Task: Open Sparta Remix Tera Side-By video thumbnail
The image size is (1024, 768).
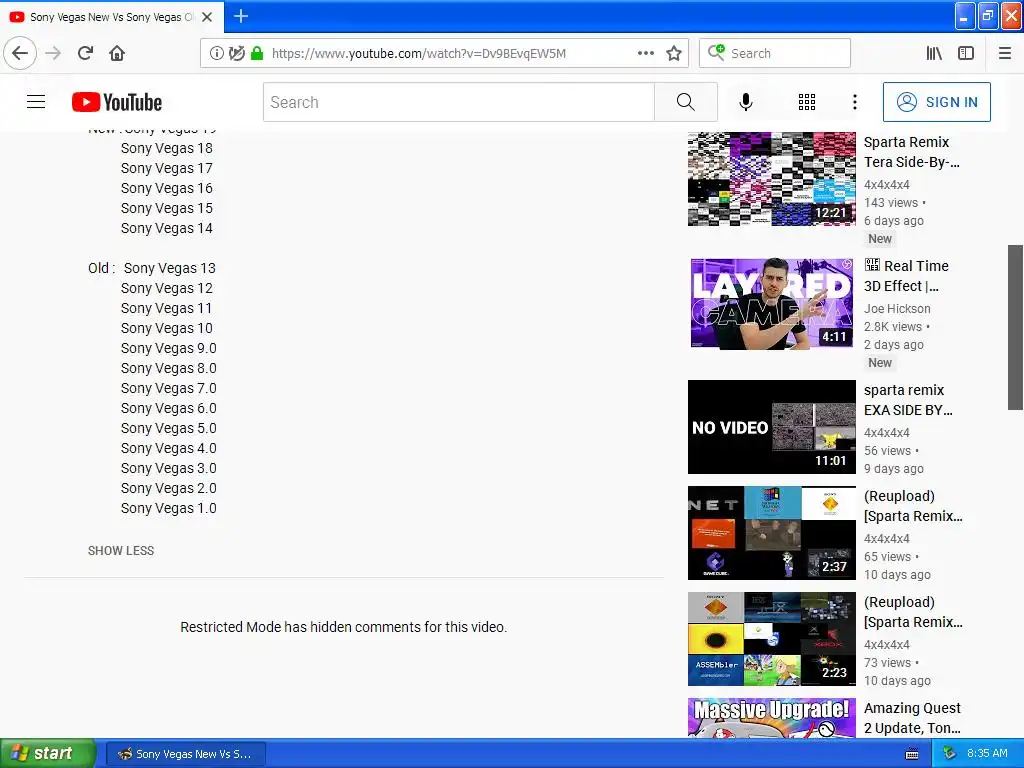Action: coord(771,178)
